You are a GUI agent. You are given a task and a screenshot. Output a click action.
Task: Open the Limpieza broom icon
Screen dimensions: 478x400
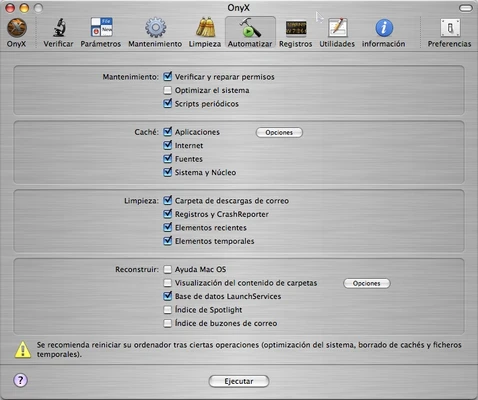coord(205,27)
